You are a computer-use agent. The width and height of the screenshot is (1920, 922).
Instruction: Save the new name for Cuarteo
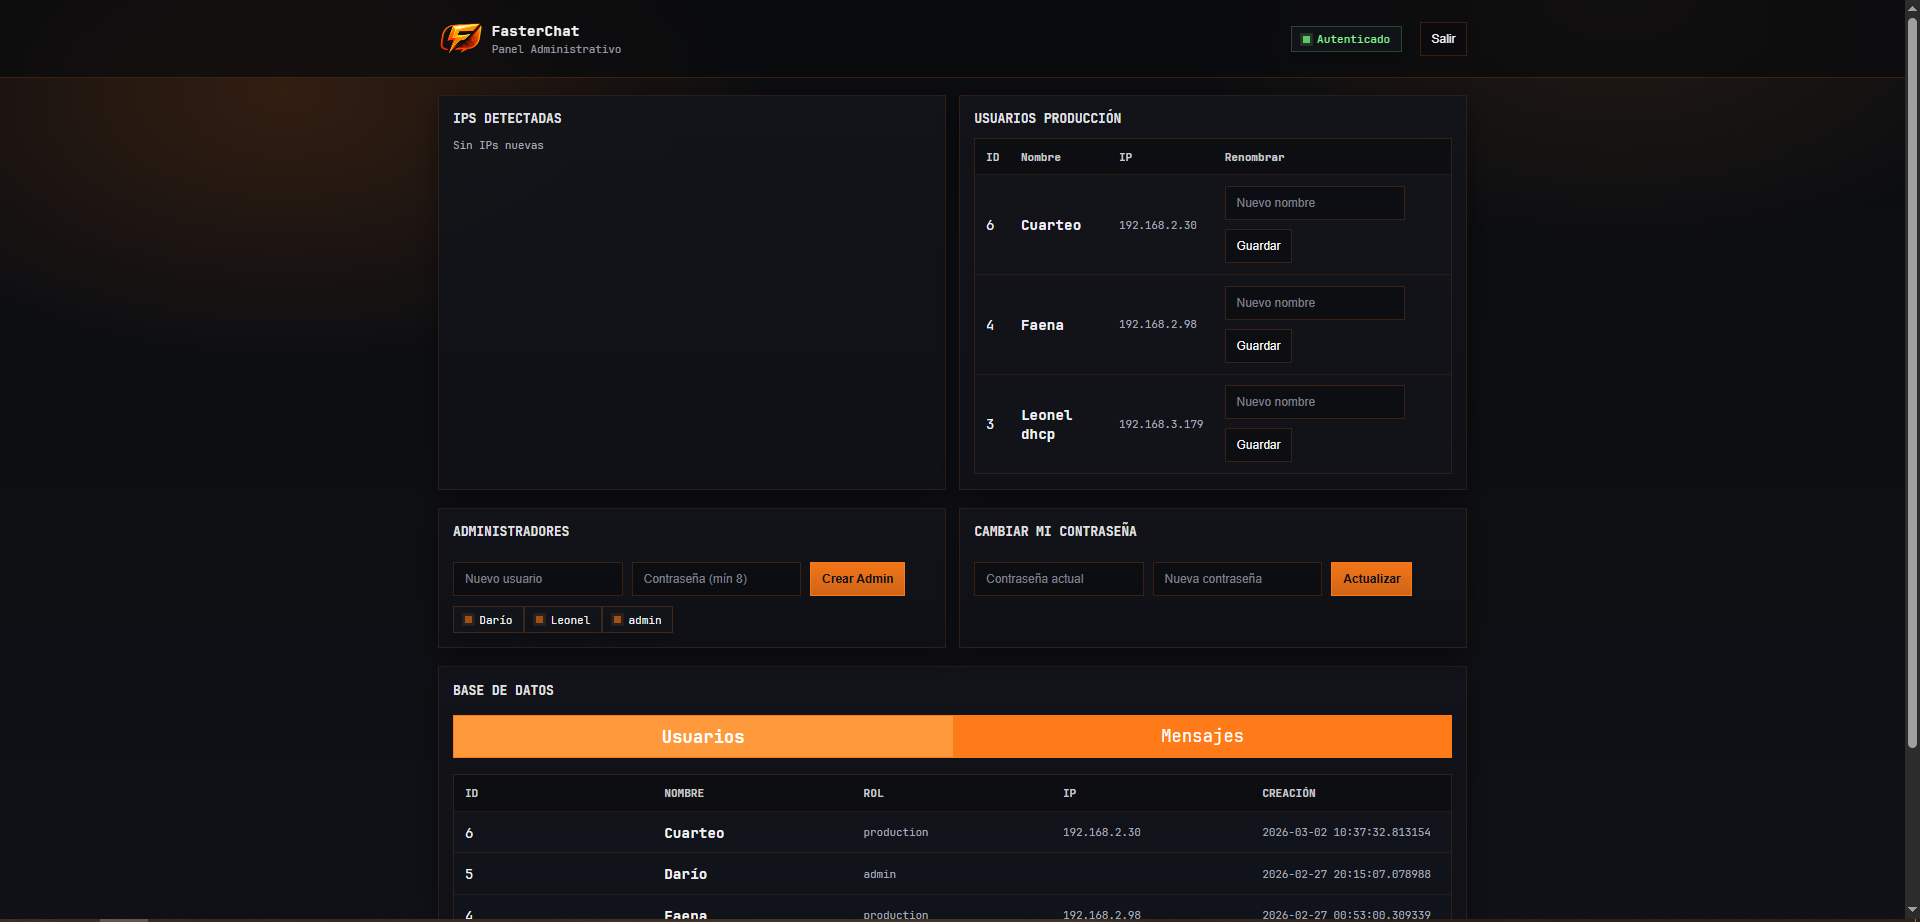(x=1257, y=246)
